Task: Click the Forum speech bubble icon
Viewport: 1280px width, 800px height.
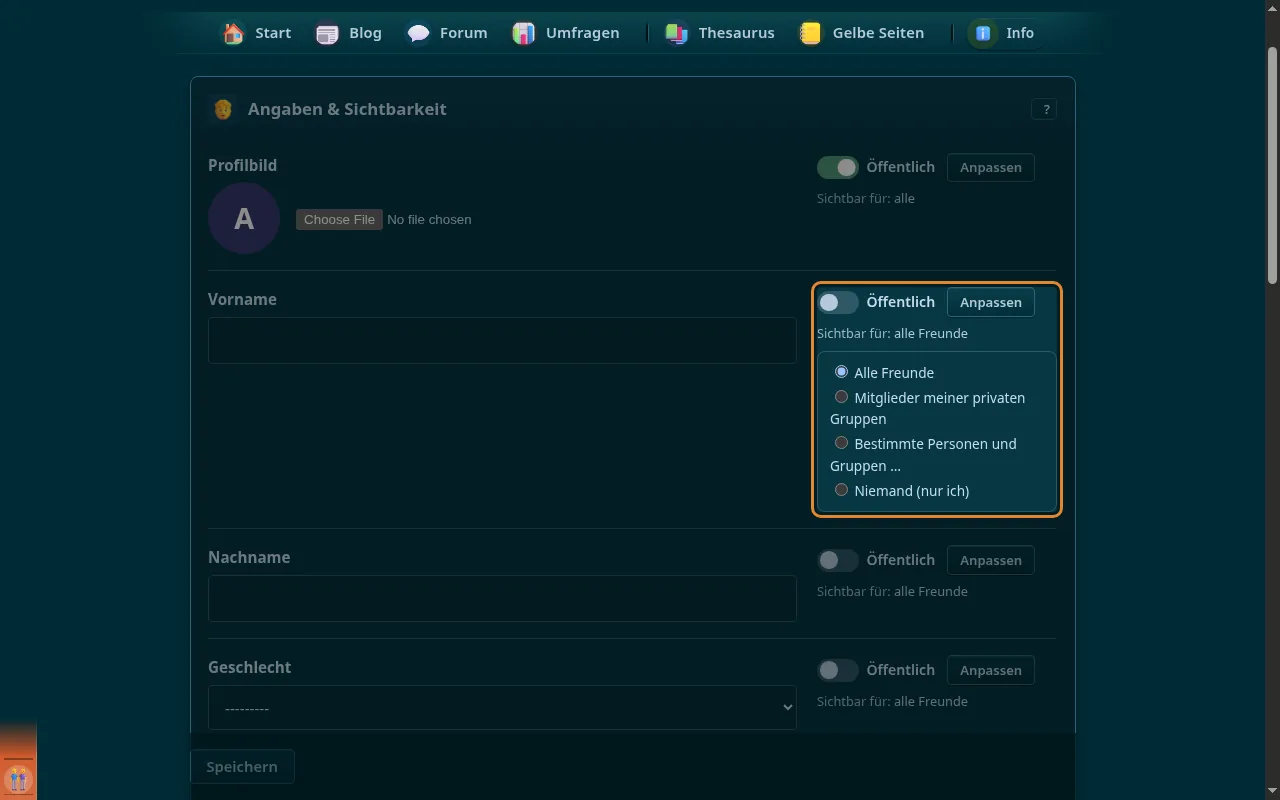Action: 418,33
